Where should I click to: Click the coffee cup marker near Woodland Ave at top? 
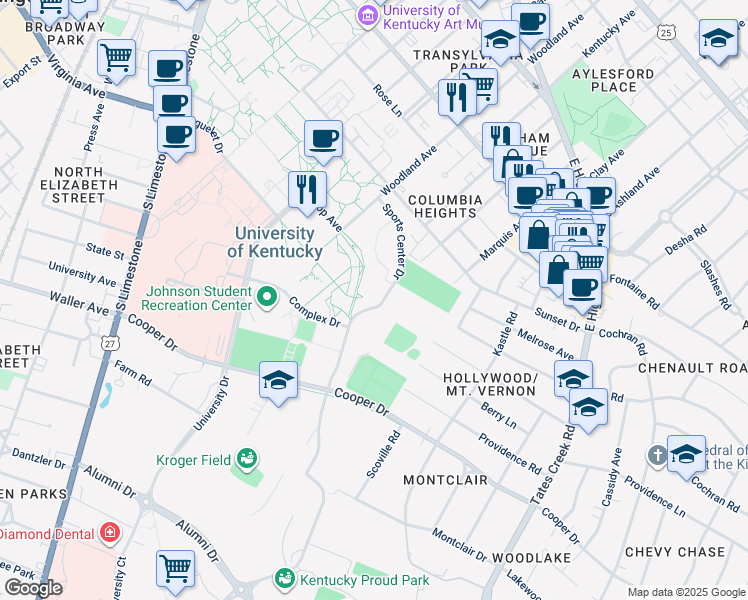[531, 23]
